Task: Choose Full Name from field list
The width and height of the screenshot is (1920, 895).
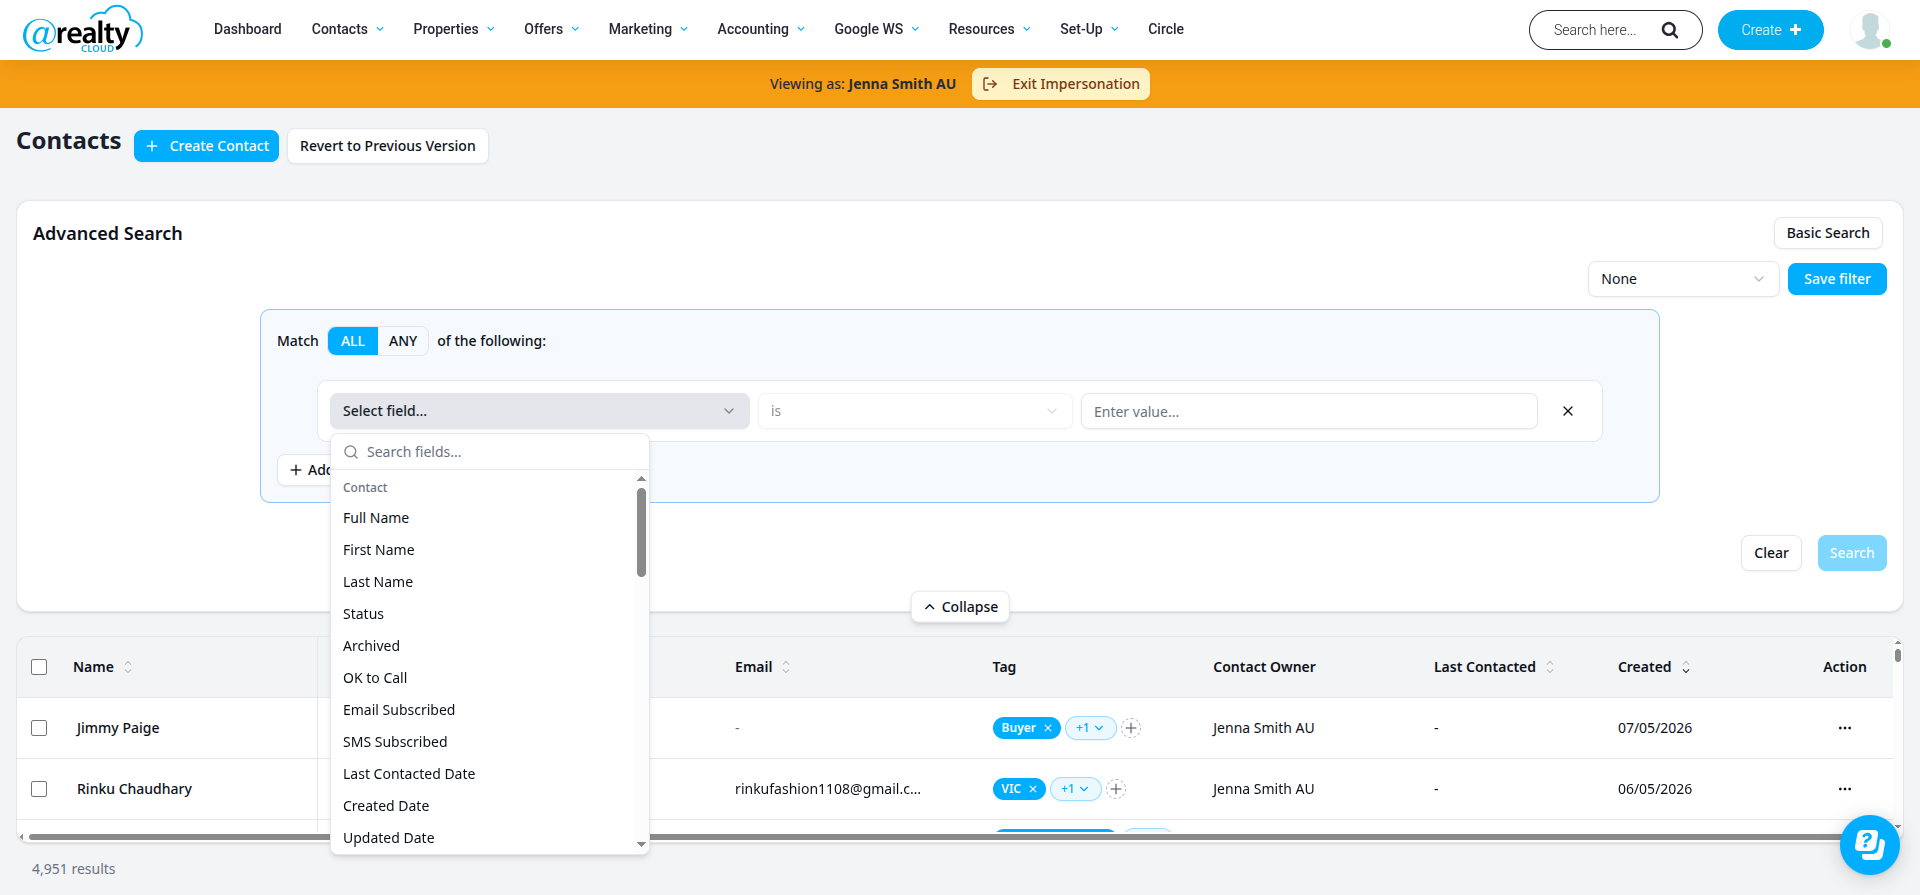Action: click(x=484, y=518)
